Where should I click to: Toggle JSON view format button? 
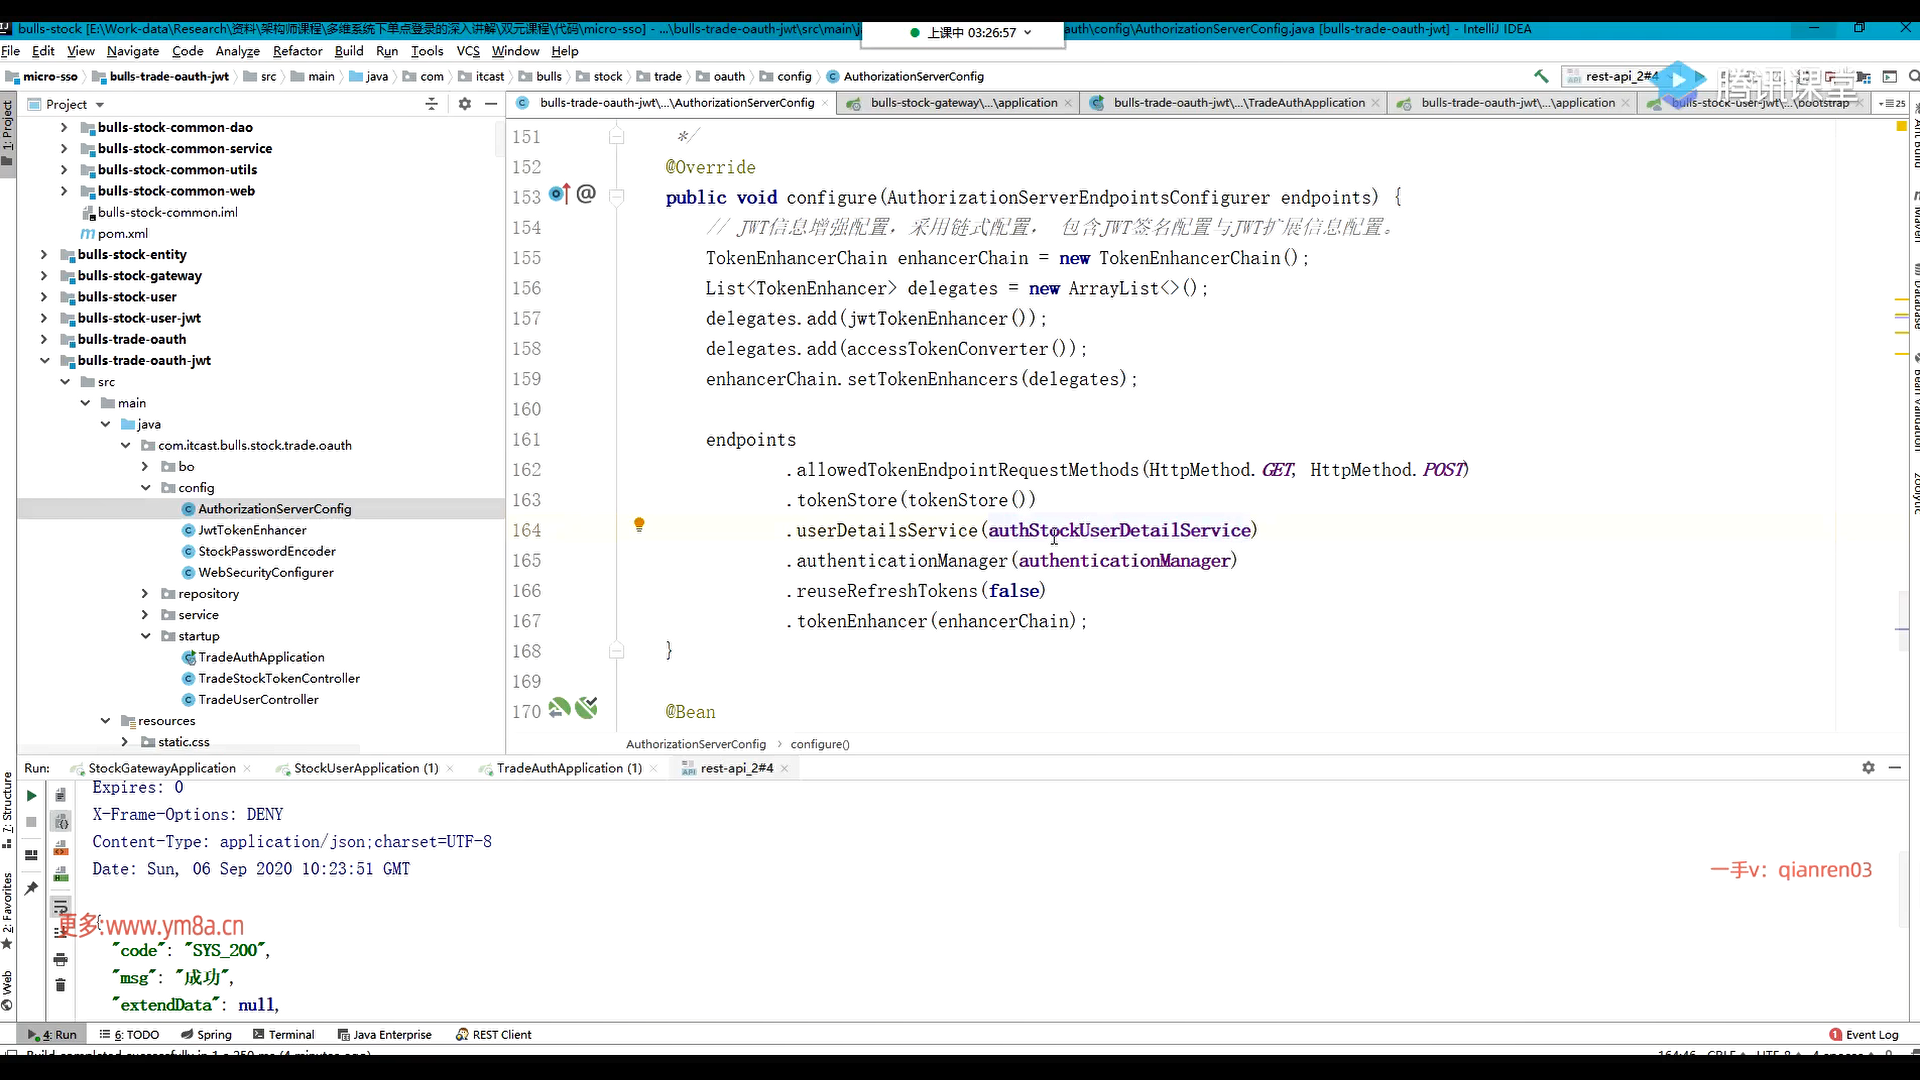pyautogui.click(x=61, y=822)
